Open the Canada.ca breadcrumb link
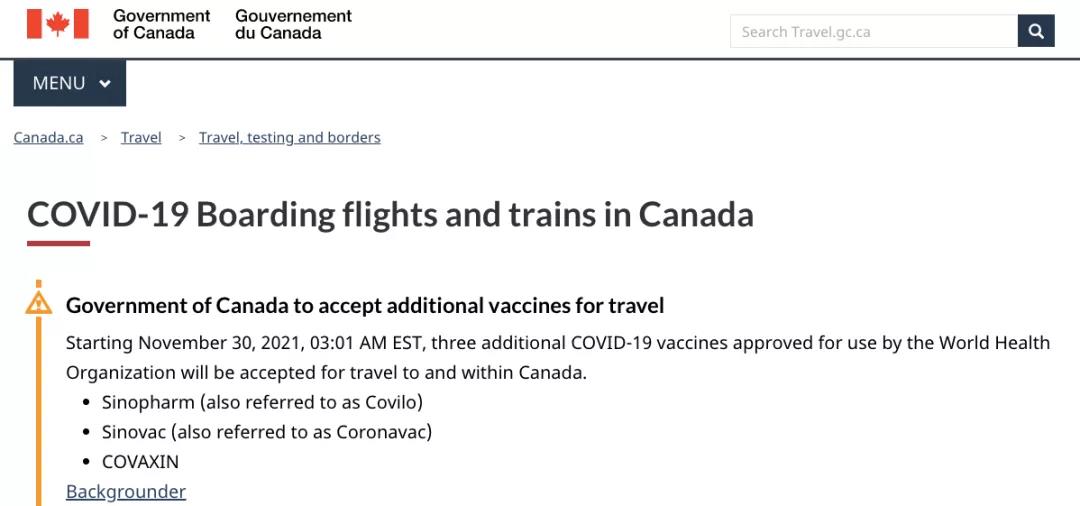This screenshot has height=506, width=1080. coord(48,138)
